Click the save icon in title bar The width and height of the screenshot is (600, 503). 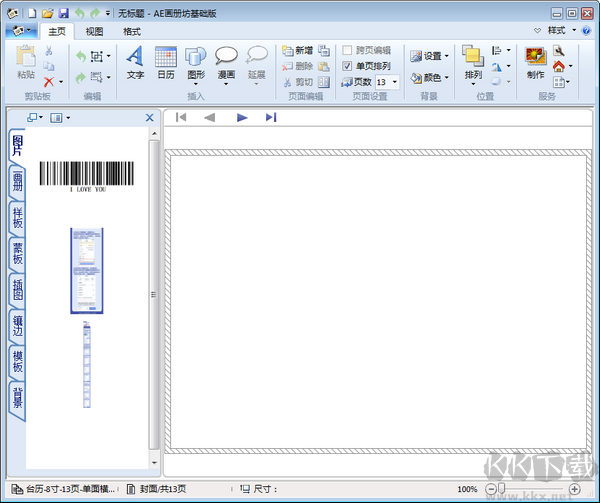point(64,14)
